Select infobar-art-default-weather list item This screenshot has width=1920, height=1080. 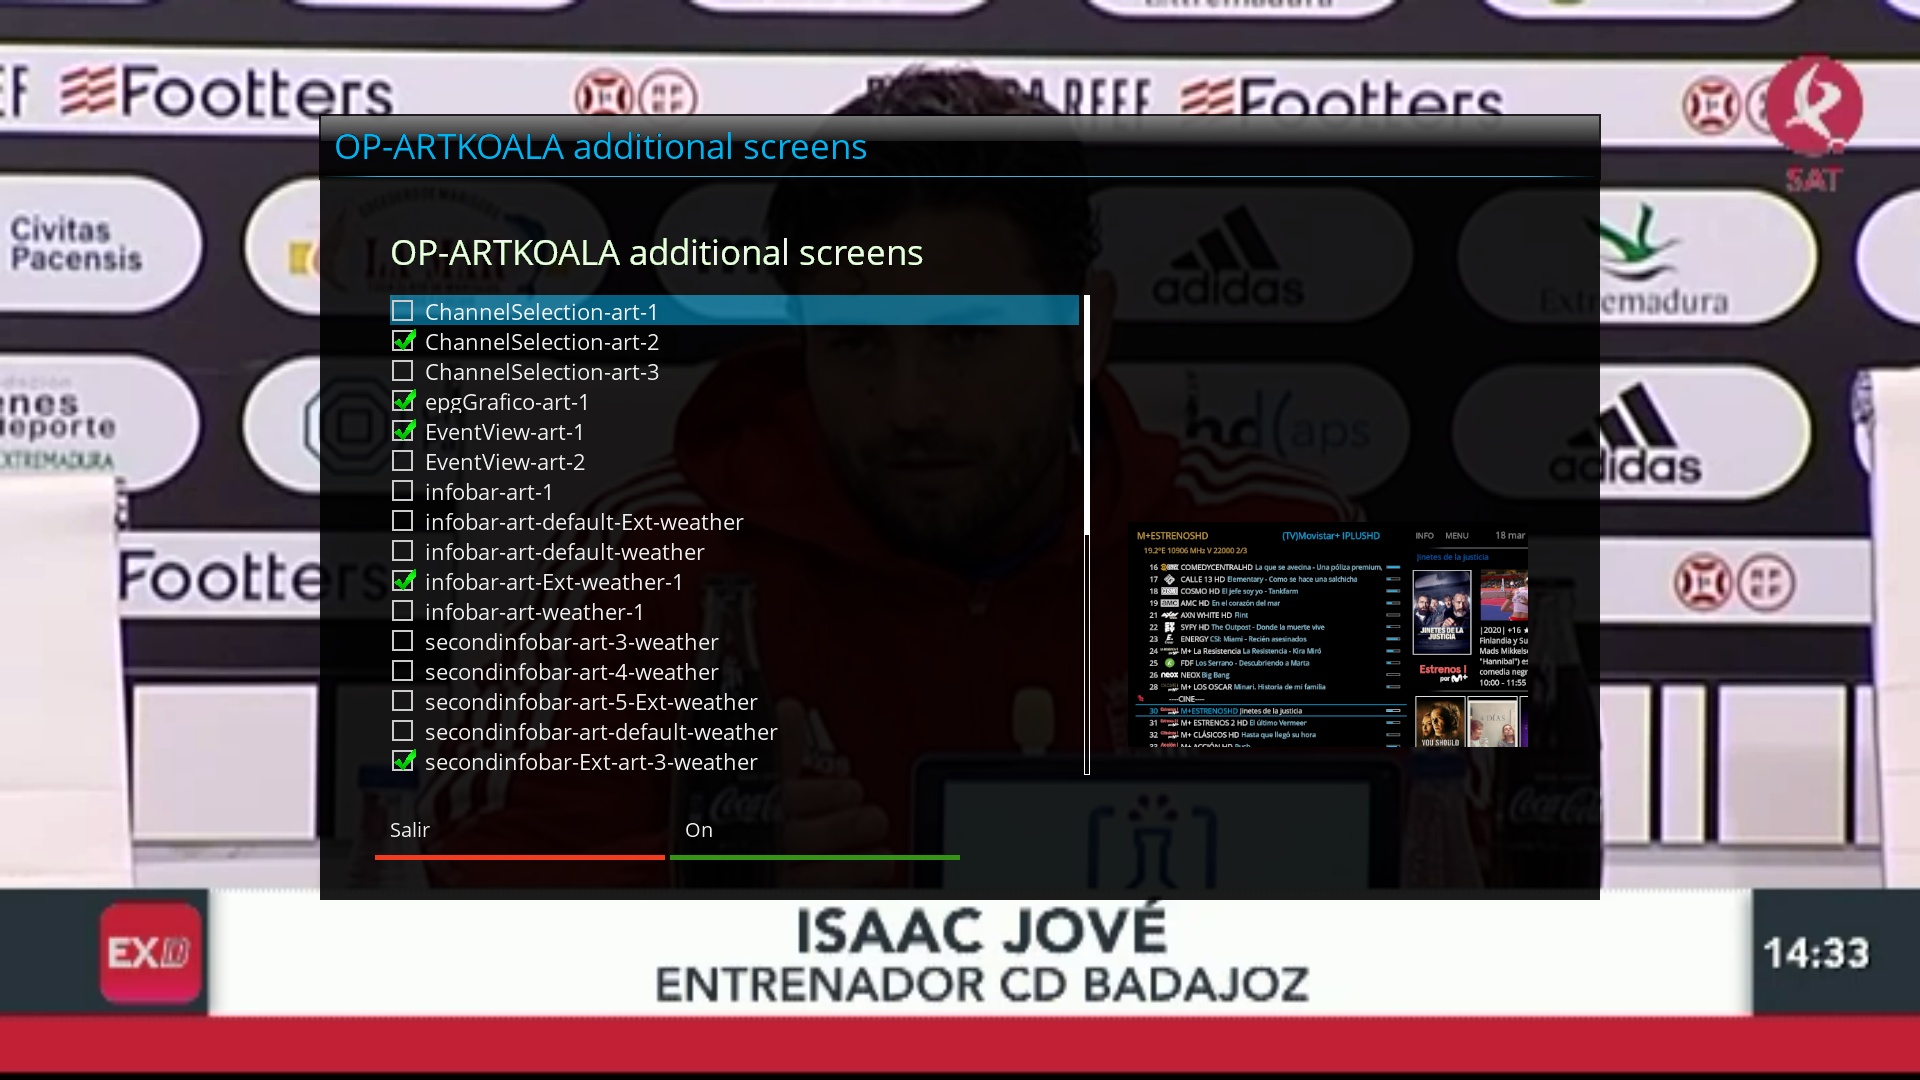click(564, 552)
